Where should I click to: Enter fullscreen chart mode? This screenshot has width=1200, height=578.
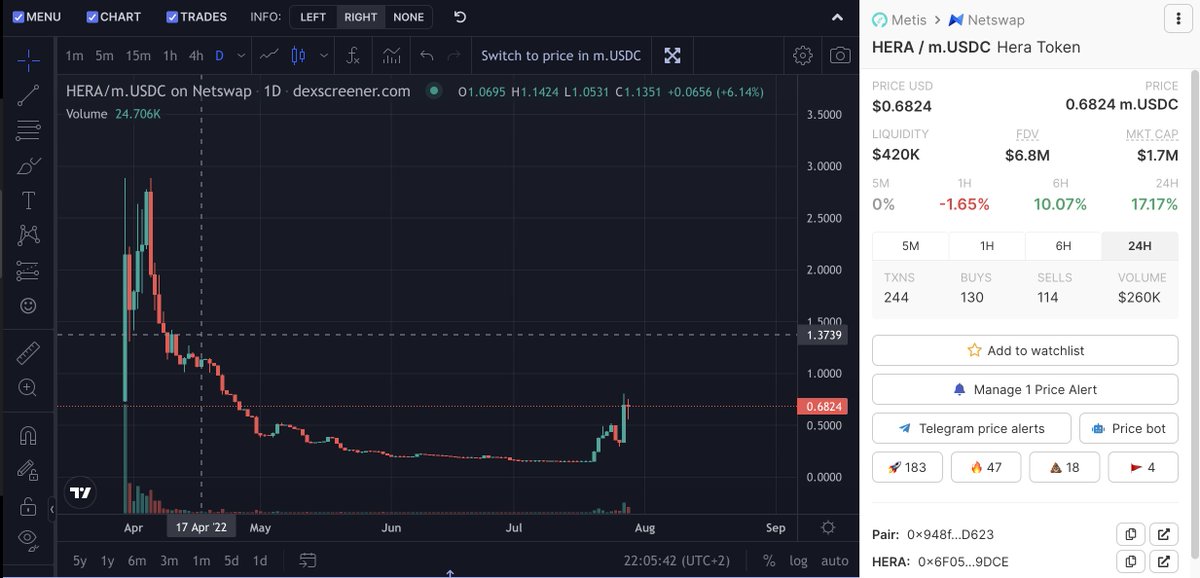tap(673, 55)
